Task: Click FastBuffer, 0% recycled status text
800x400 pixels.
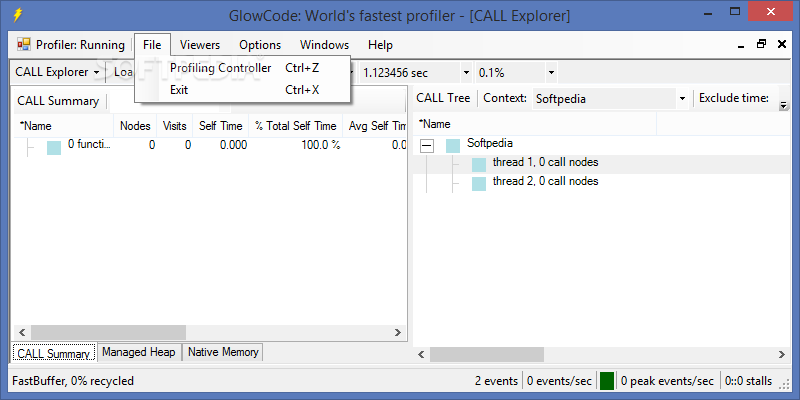Action: coord(73,381)
